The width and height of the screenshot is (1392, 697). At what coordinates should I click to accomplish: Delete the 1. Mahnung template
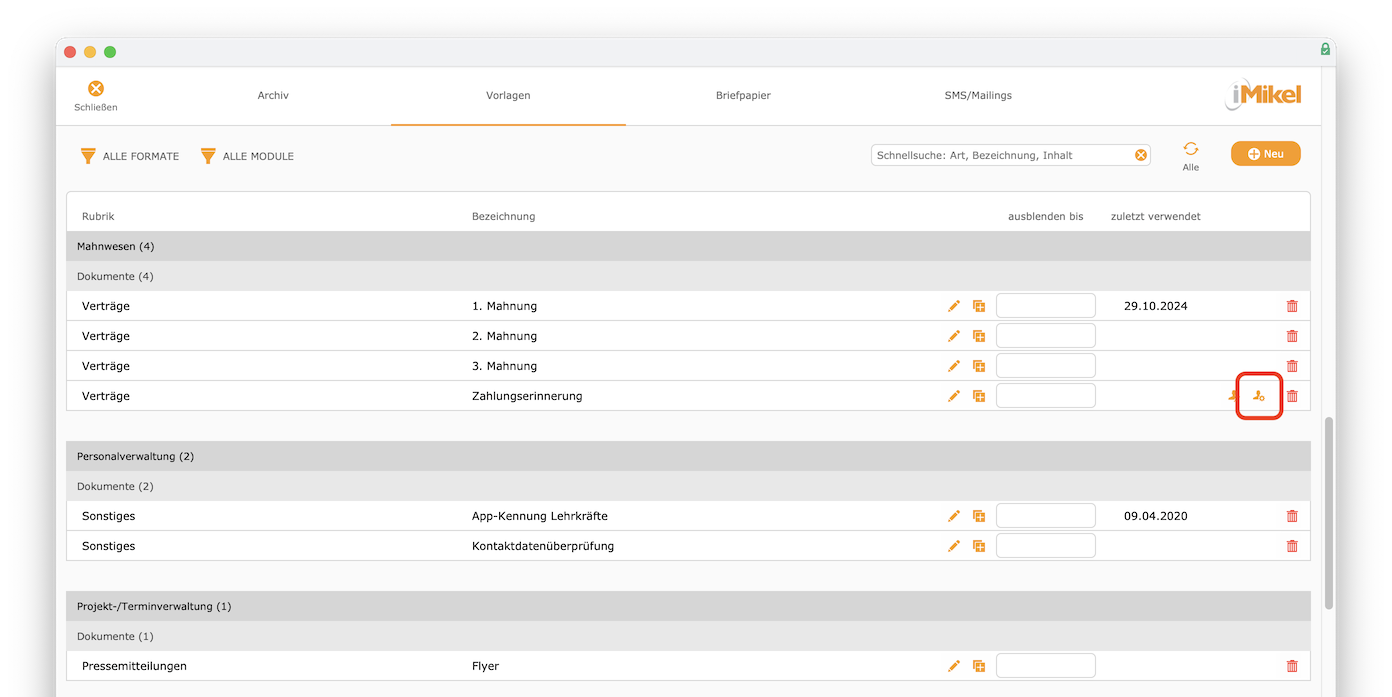tap(1292, 306)
